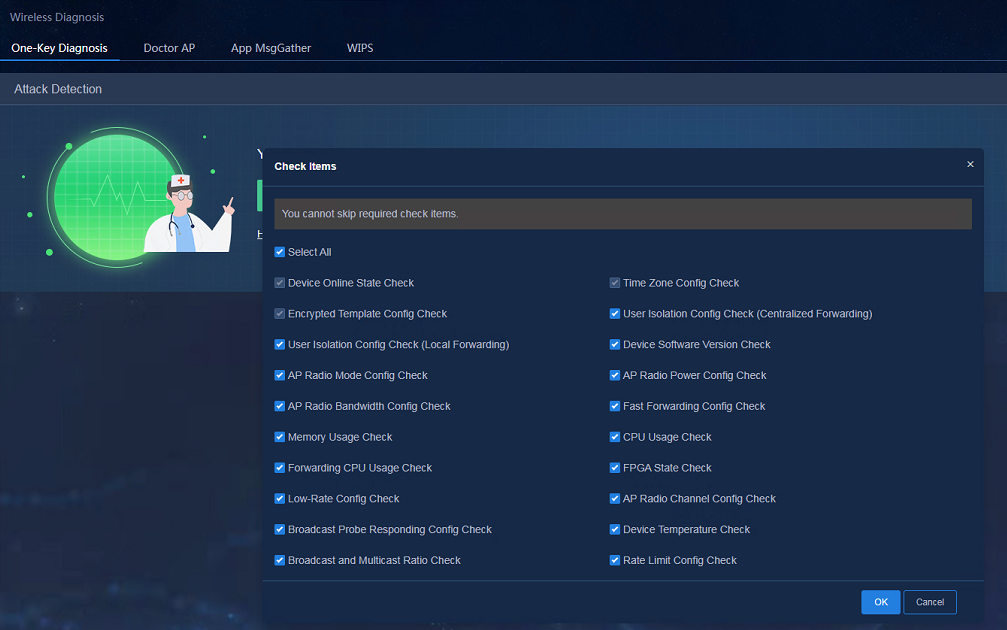
Task: Click the Wireless Diagnosis title text
Action: point(57,17)
